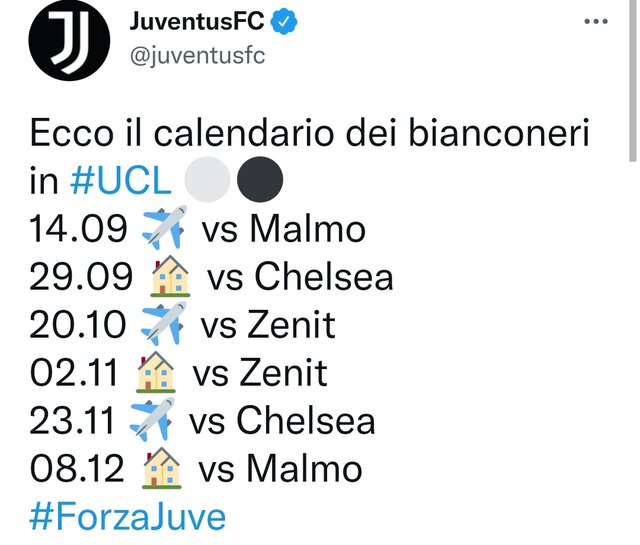Open the #ForzaJuve hashtag

127,516
